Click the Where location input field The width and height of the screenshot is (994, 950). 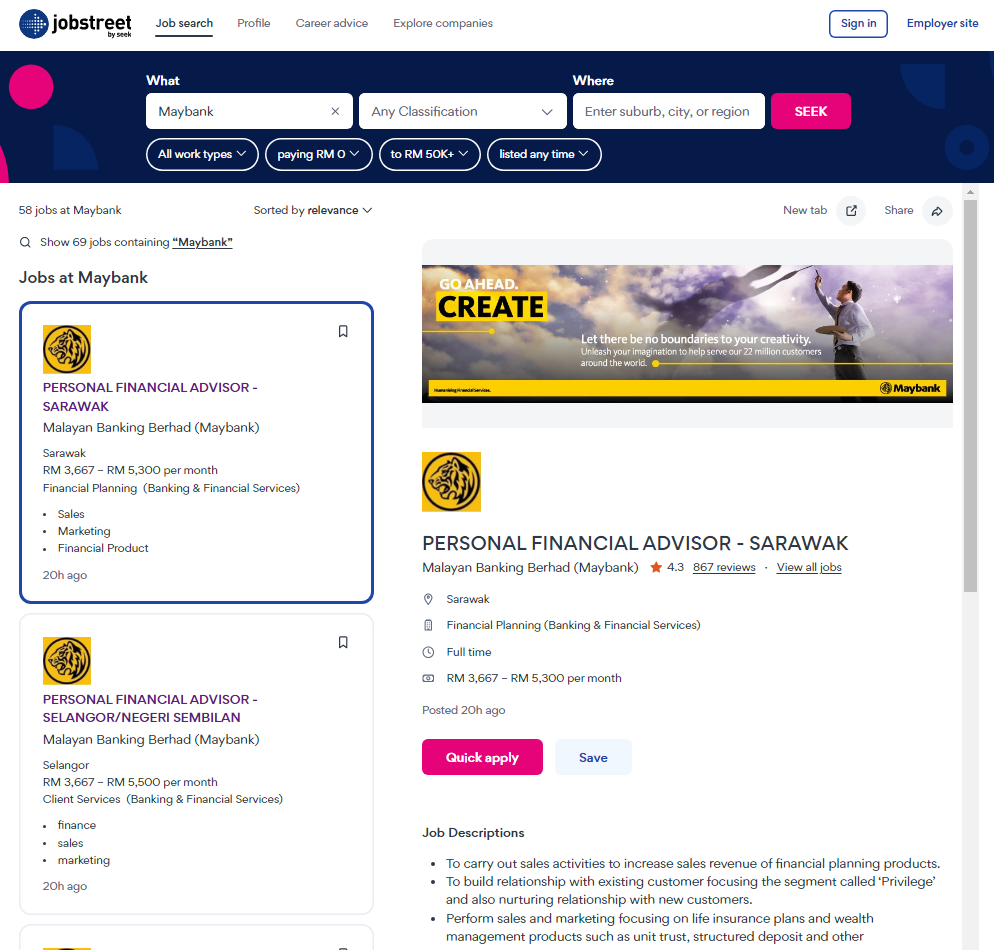tap(669, 112)
